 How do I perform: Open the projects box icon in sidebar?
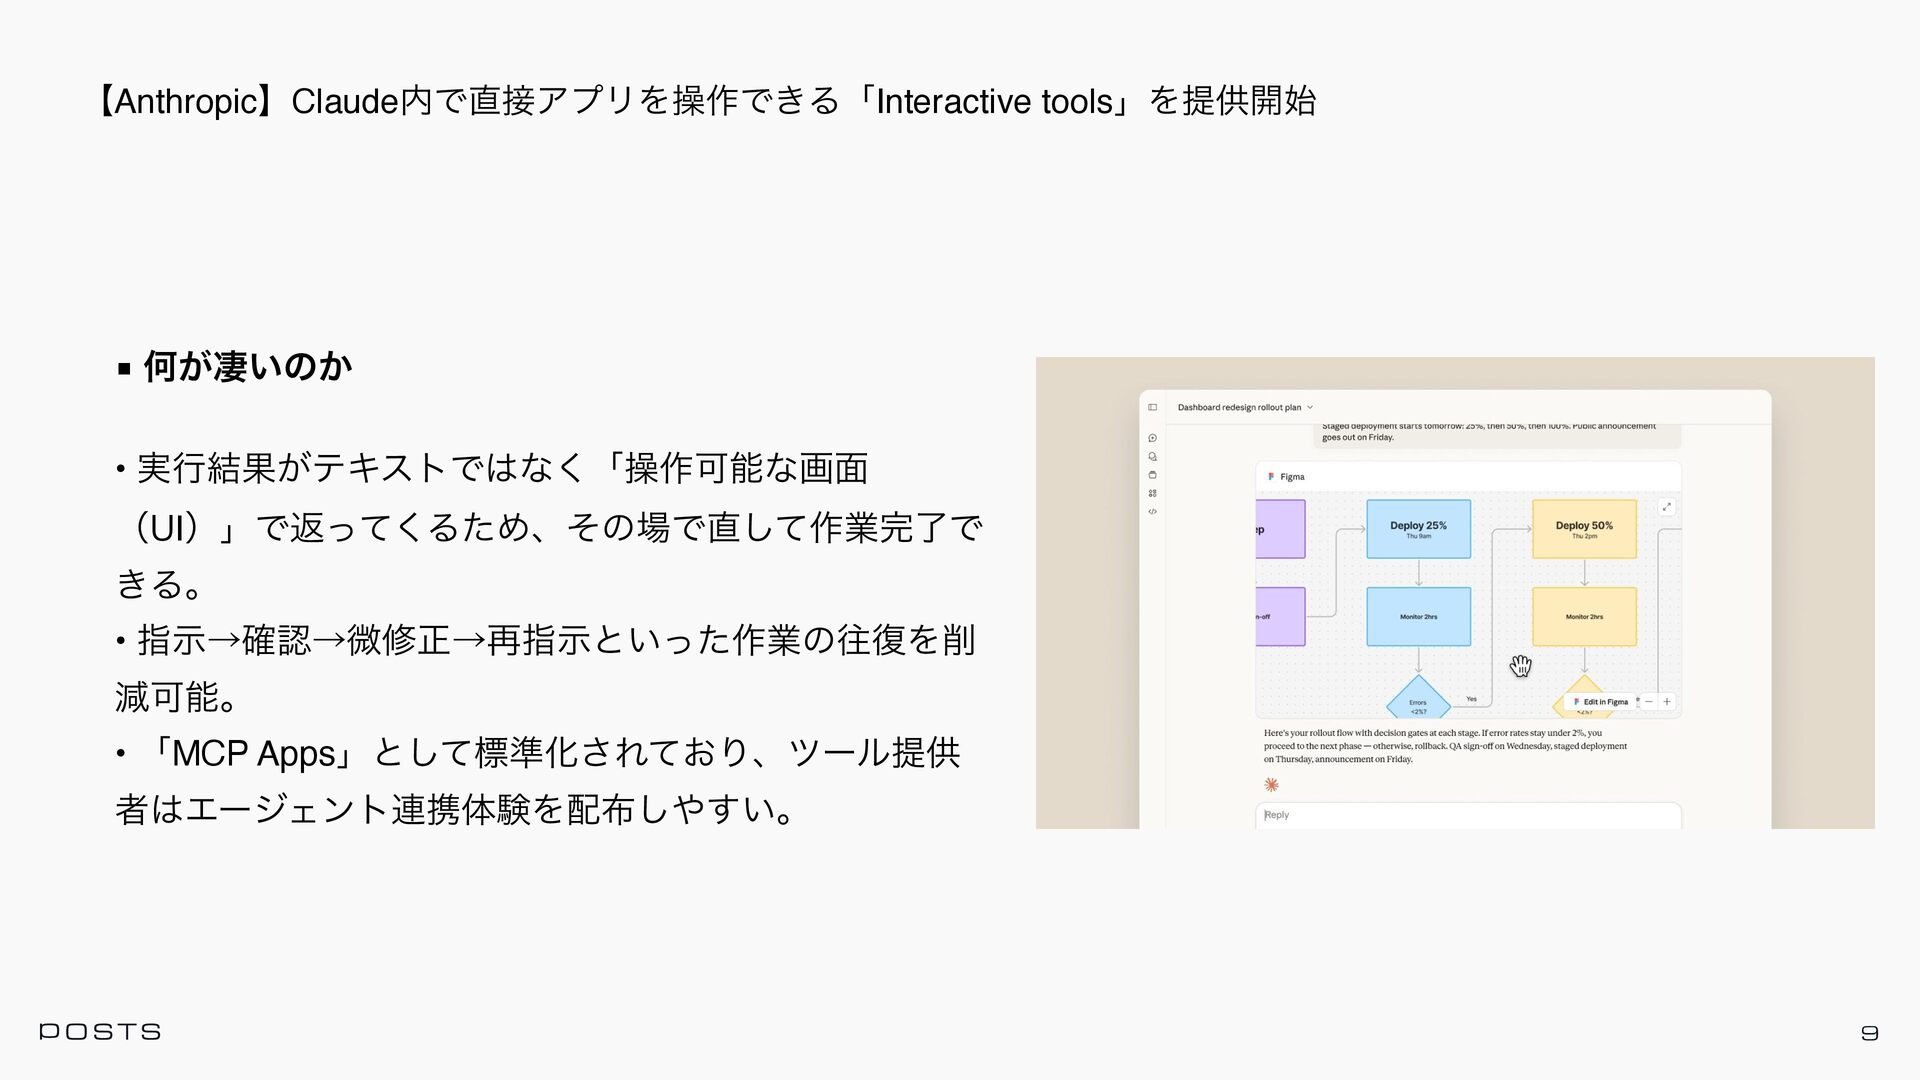click(1152, 474)
